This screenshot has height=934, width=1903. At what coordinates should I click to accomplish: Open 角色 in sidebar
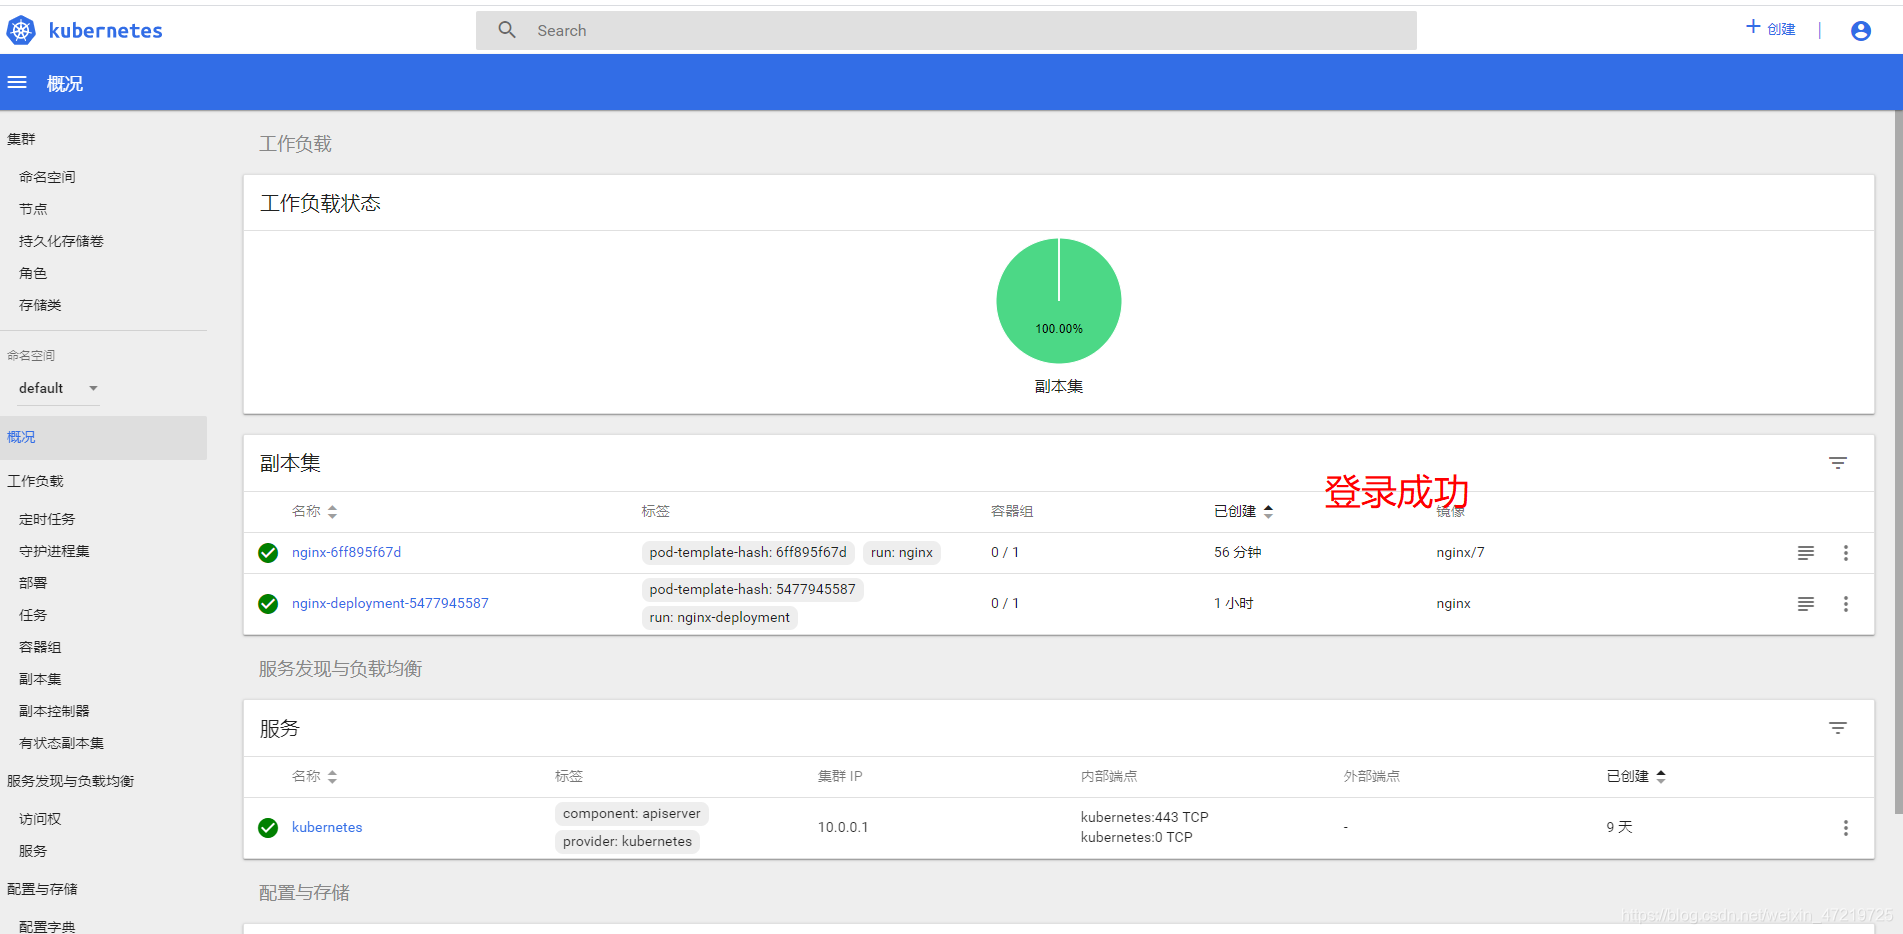[33, 273]
